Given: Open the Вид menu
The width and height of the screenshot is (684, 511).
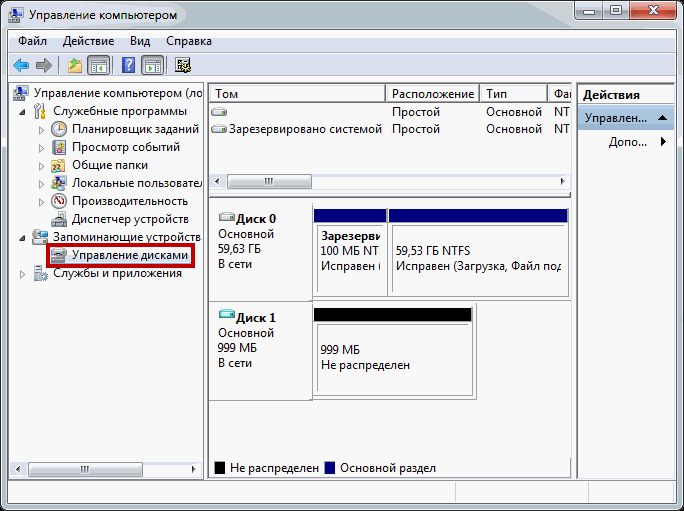Looking at the screenshot, I should coord(140,41).
